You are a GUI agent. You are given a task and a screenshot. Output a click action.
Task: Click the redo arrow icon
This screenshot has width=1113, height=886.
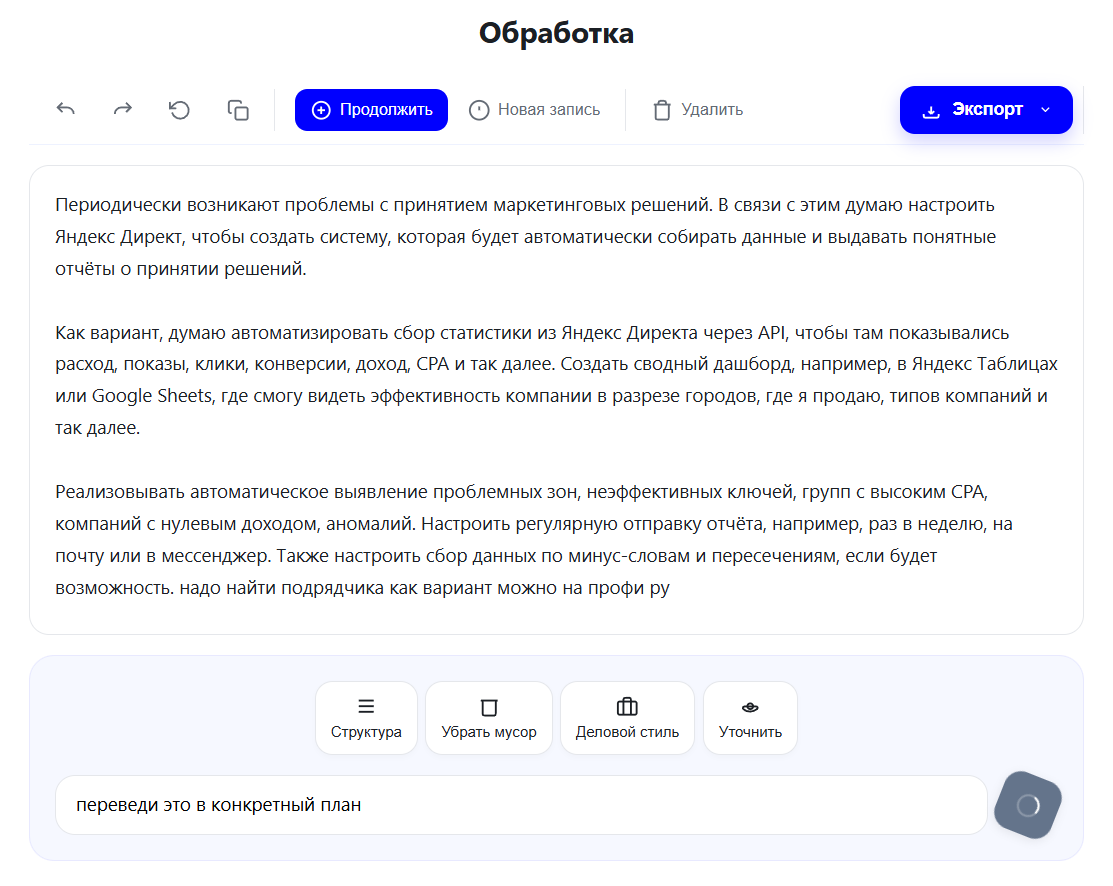coord(123,109)
